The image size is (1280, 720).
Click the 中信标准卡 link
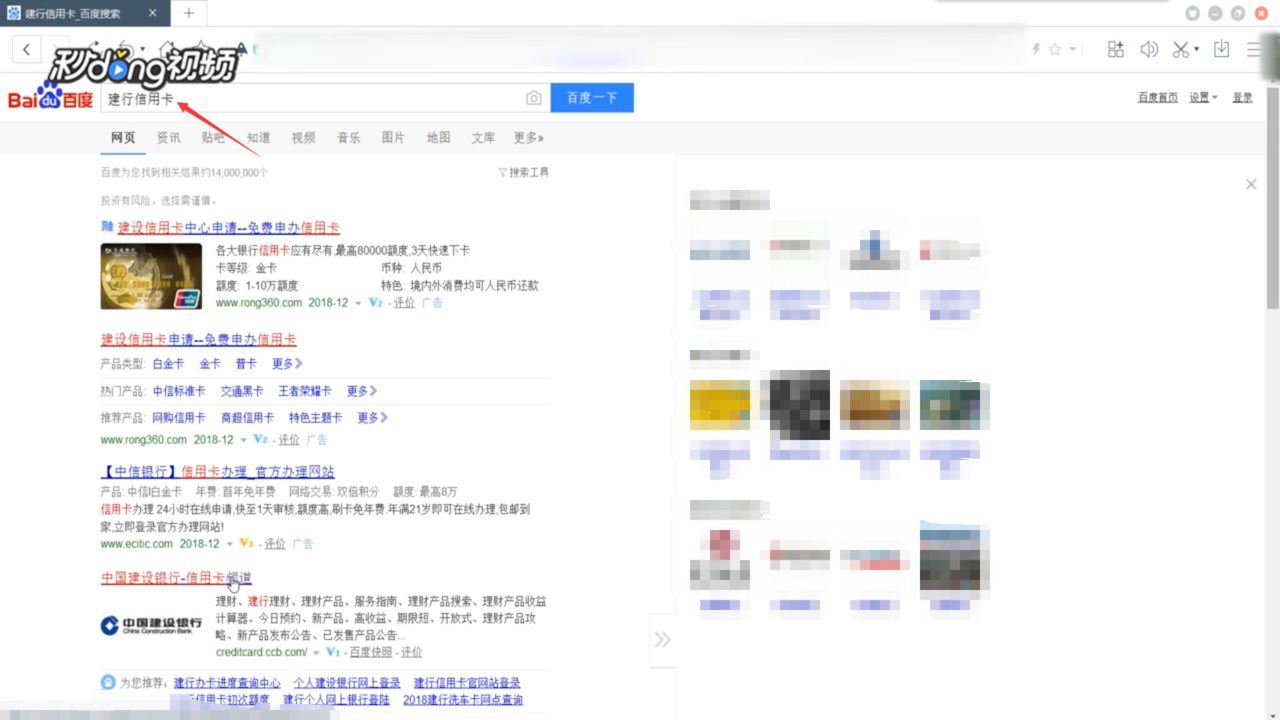(179, 391)
